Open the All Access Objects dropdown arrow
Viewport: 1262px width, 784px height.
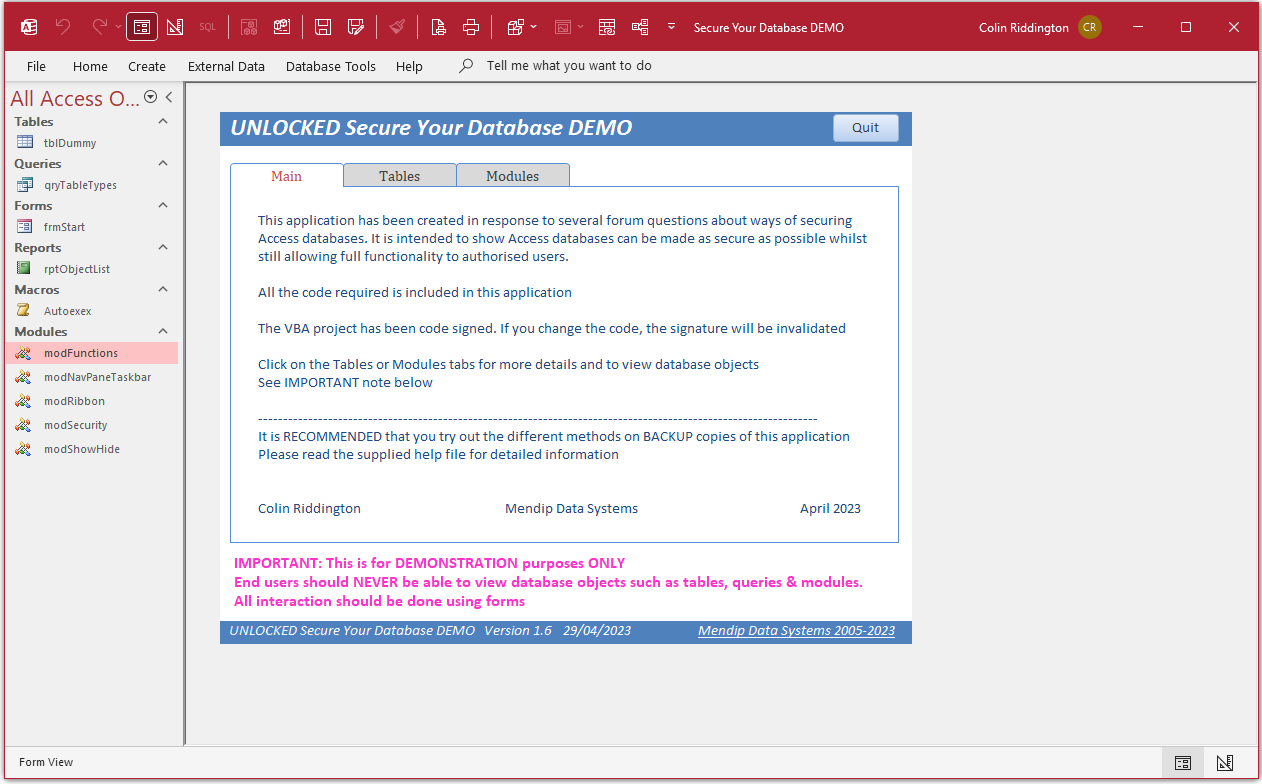pyautogui.click(x=150, y=97)
